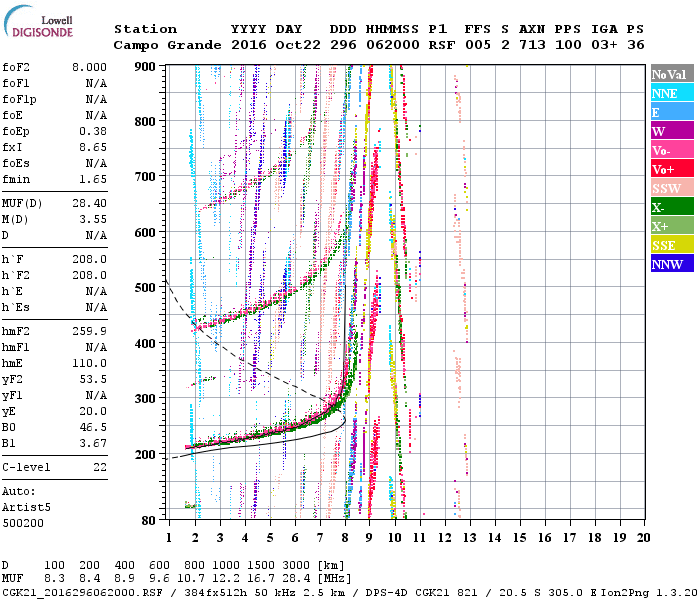Image resolution: width=700 pixels, height=600 pixels.
Task: Select the W purple legend swatch
Action: pos(672,131)
